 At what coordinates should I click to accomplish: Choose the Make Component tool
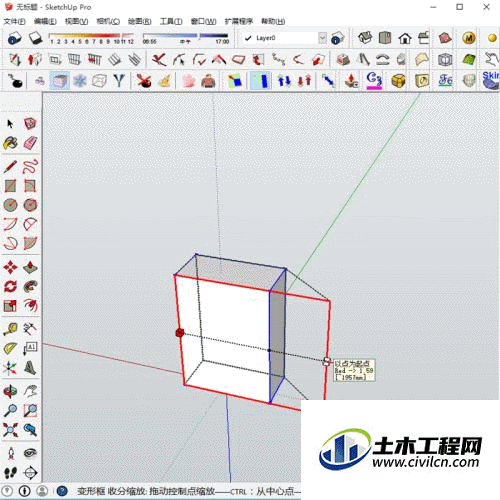coord(30,124)
